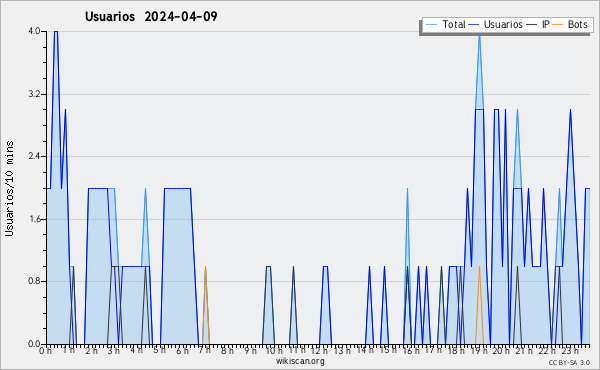The image size is (600, 370).
Task: Click the 'CC BY-SA 3.0' license text
Action: click(x=569, y=363)
